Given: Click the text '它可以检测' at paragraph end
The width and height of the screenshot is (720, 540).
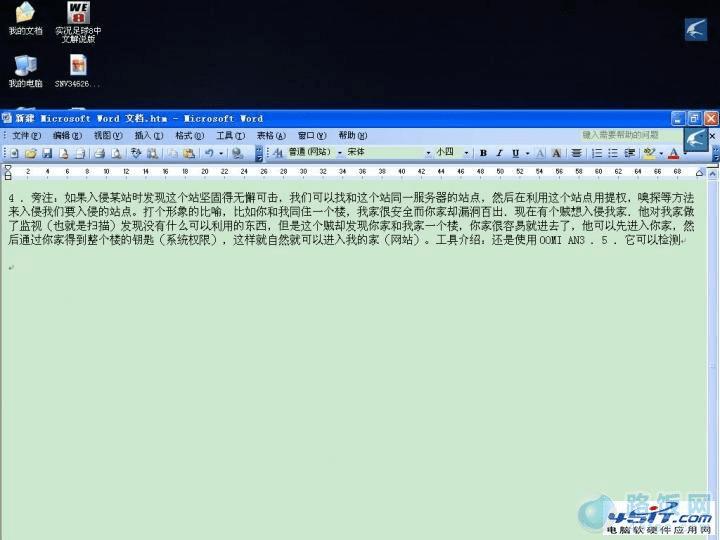Looking at the screenshot, I should (652, 239).
